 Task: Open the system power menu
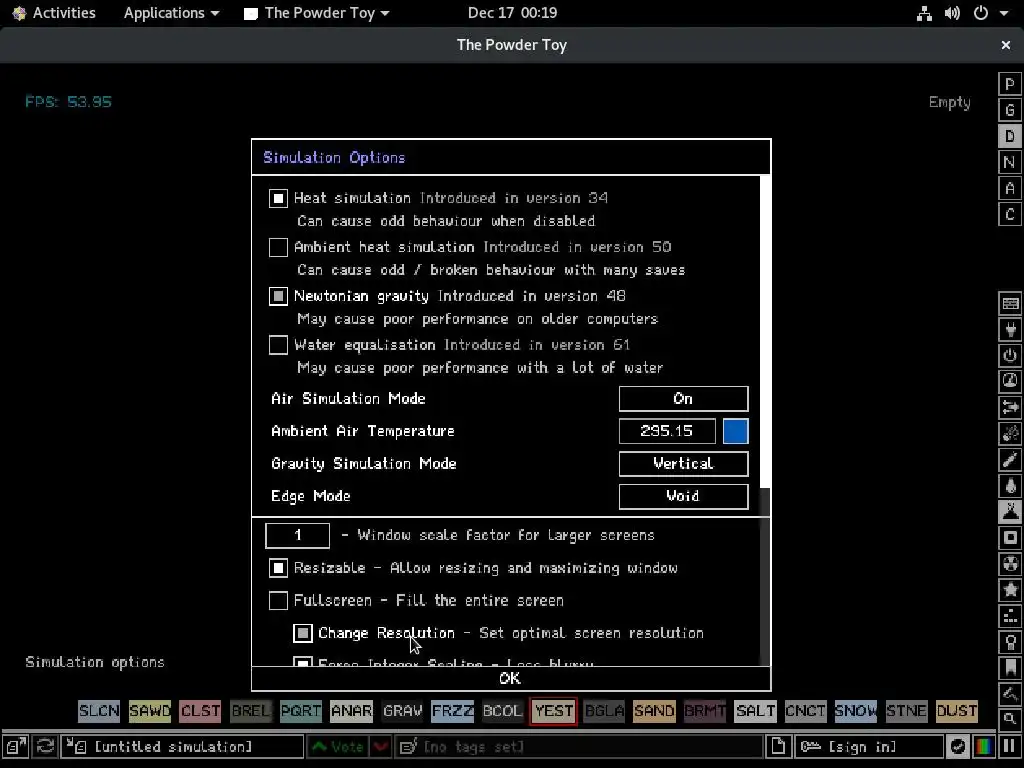tap(990, 13)
